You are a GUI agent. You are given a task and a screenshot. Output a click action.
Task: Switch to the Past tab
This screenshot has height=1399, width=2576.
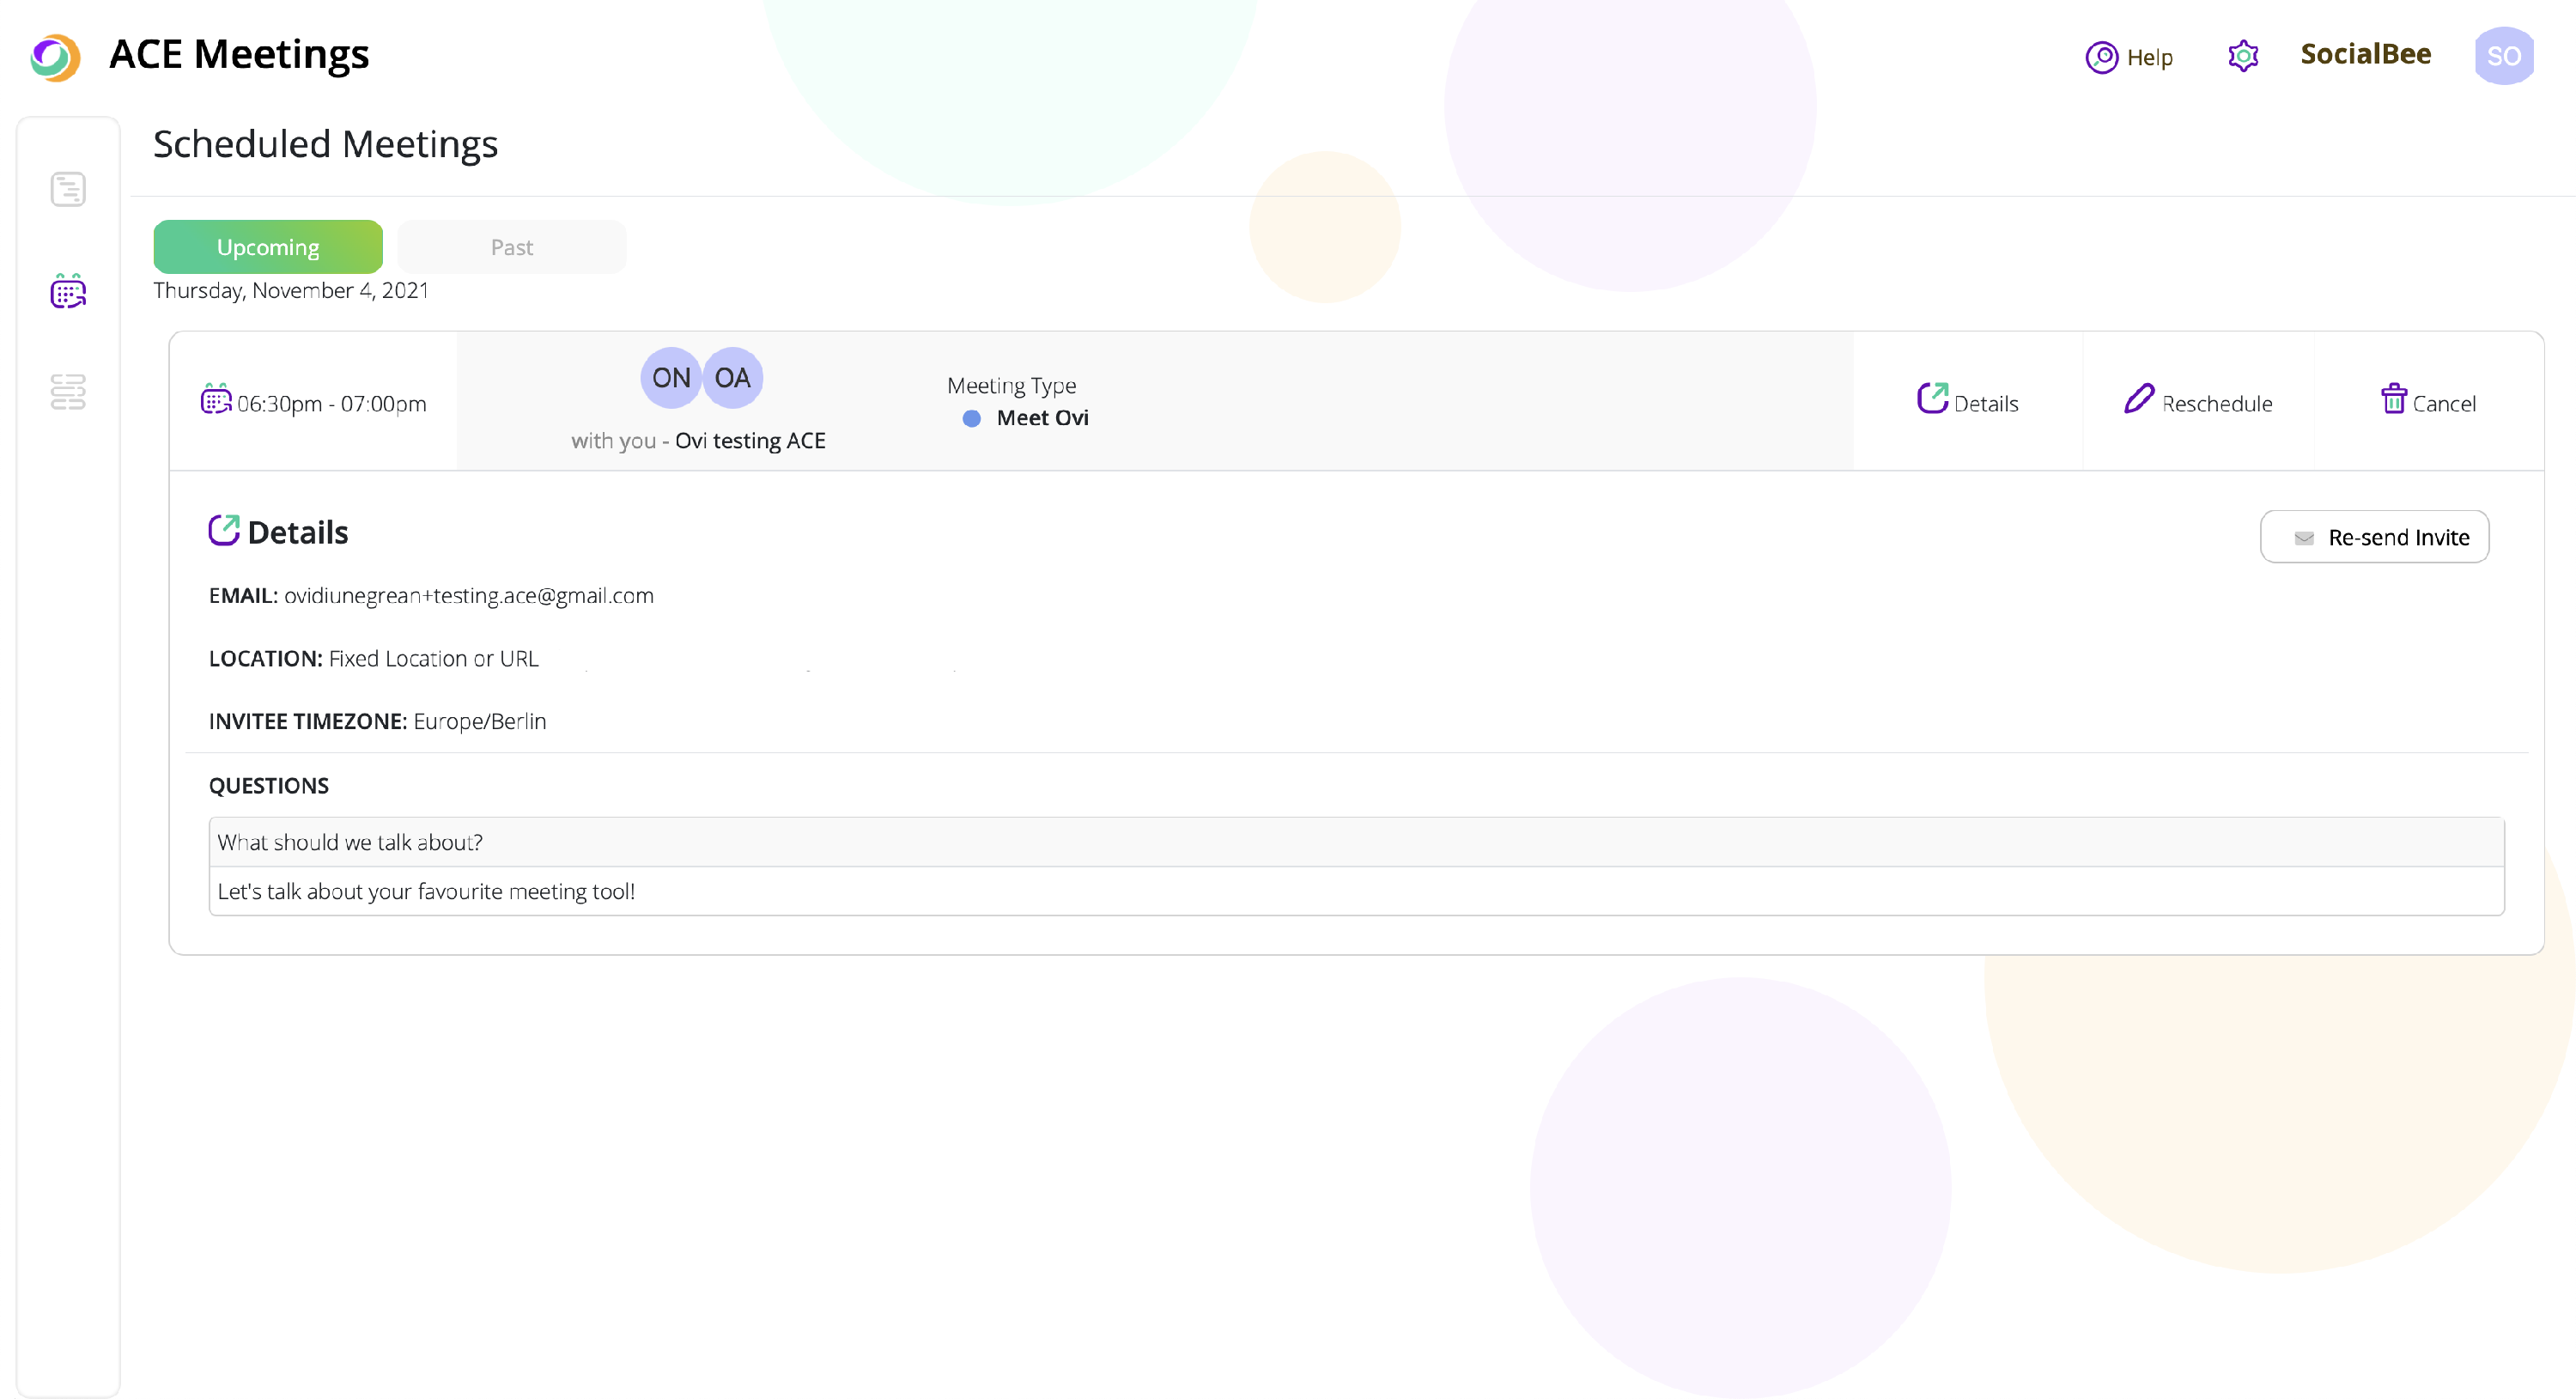coord(511,247)
